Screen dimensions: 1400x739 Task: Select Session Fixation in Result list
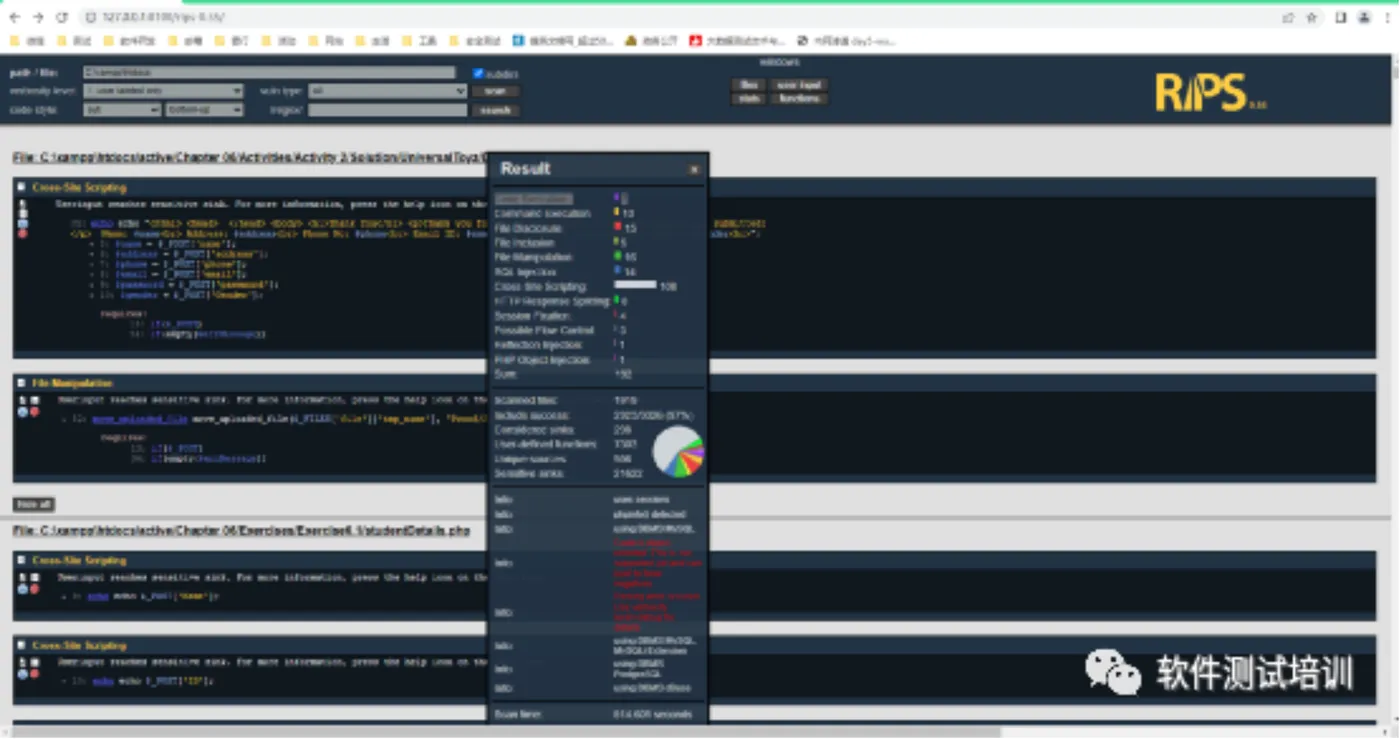[x=531, y=315]
